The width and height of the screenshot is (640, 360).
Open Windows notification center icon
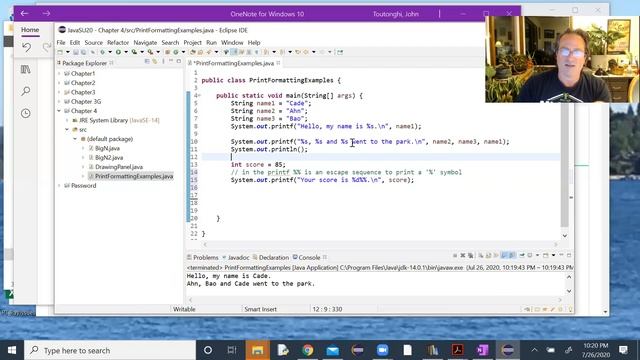(623, 350)
